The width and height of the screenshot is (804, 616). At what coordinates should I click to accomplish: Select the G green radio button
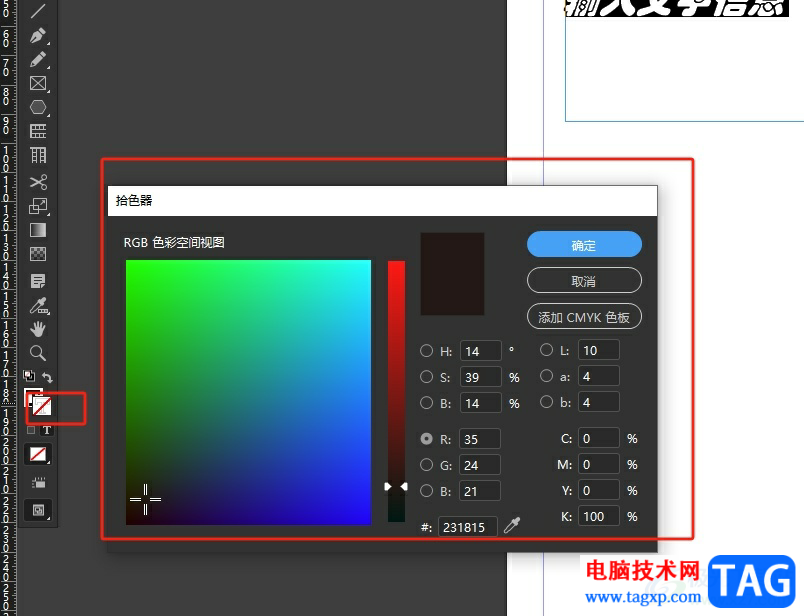click(x=426, y=465)
